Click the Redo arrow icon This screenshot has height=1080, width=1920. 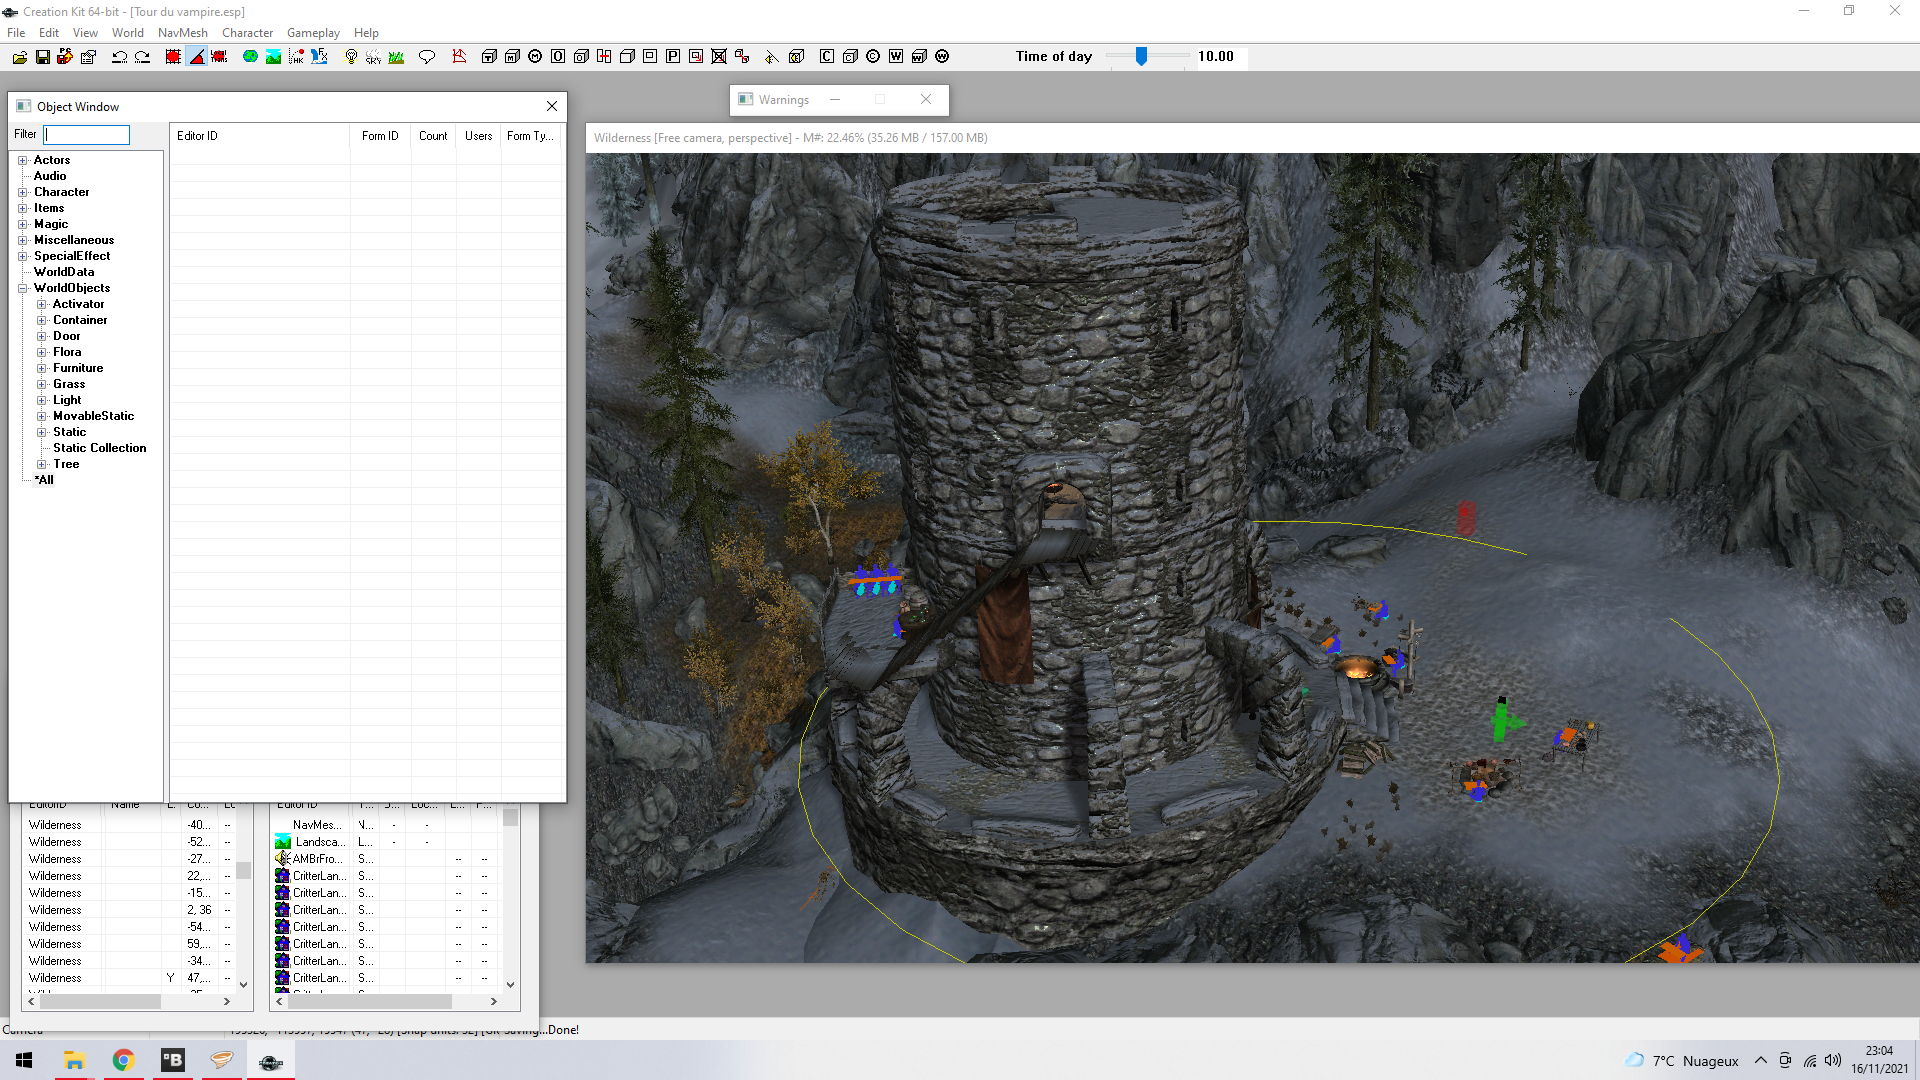click(142, 57)
